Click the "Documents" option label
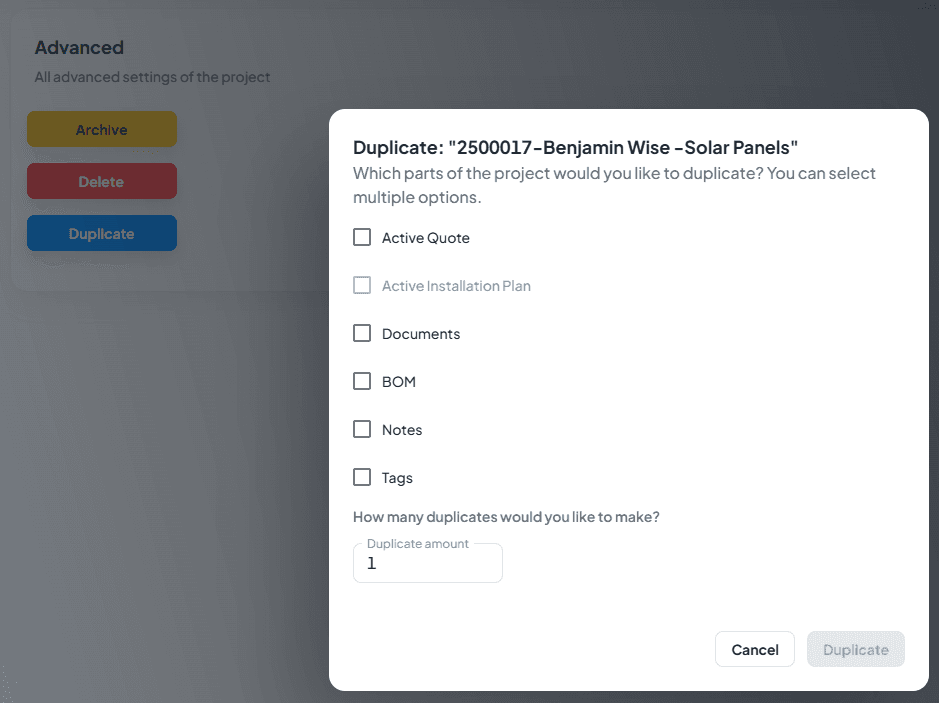The height and width of the screenshot is (703, 939). pyautogui.click(x=421, y=334)
